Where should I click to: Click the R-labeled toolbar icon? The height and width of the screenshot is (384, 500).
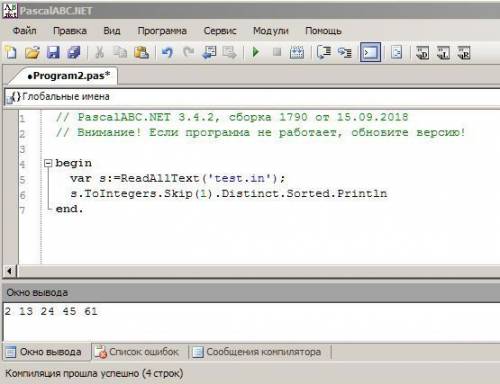tap(464, 53)
